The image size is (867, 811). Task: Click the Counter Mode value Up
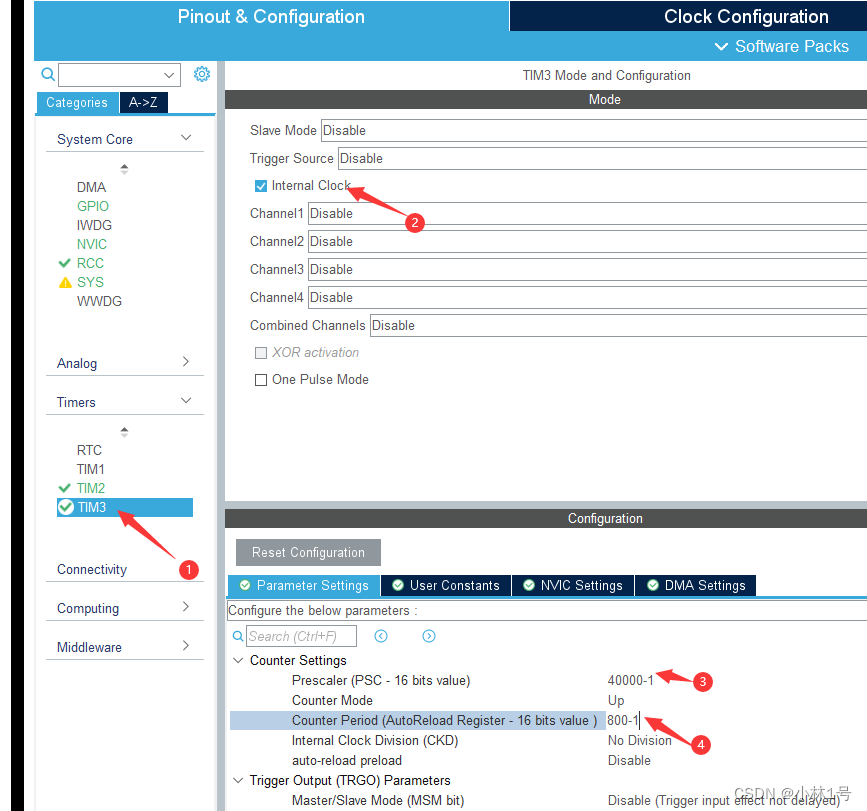point(616,700)
